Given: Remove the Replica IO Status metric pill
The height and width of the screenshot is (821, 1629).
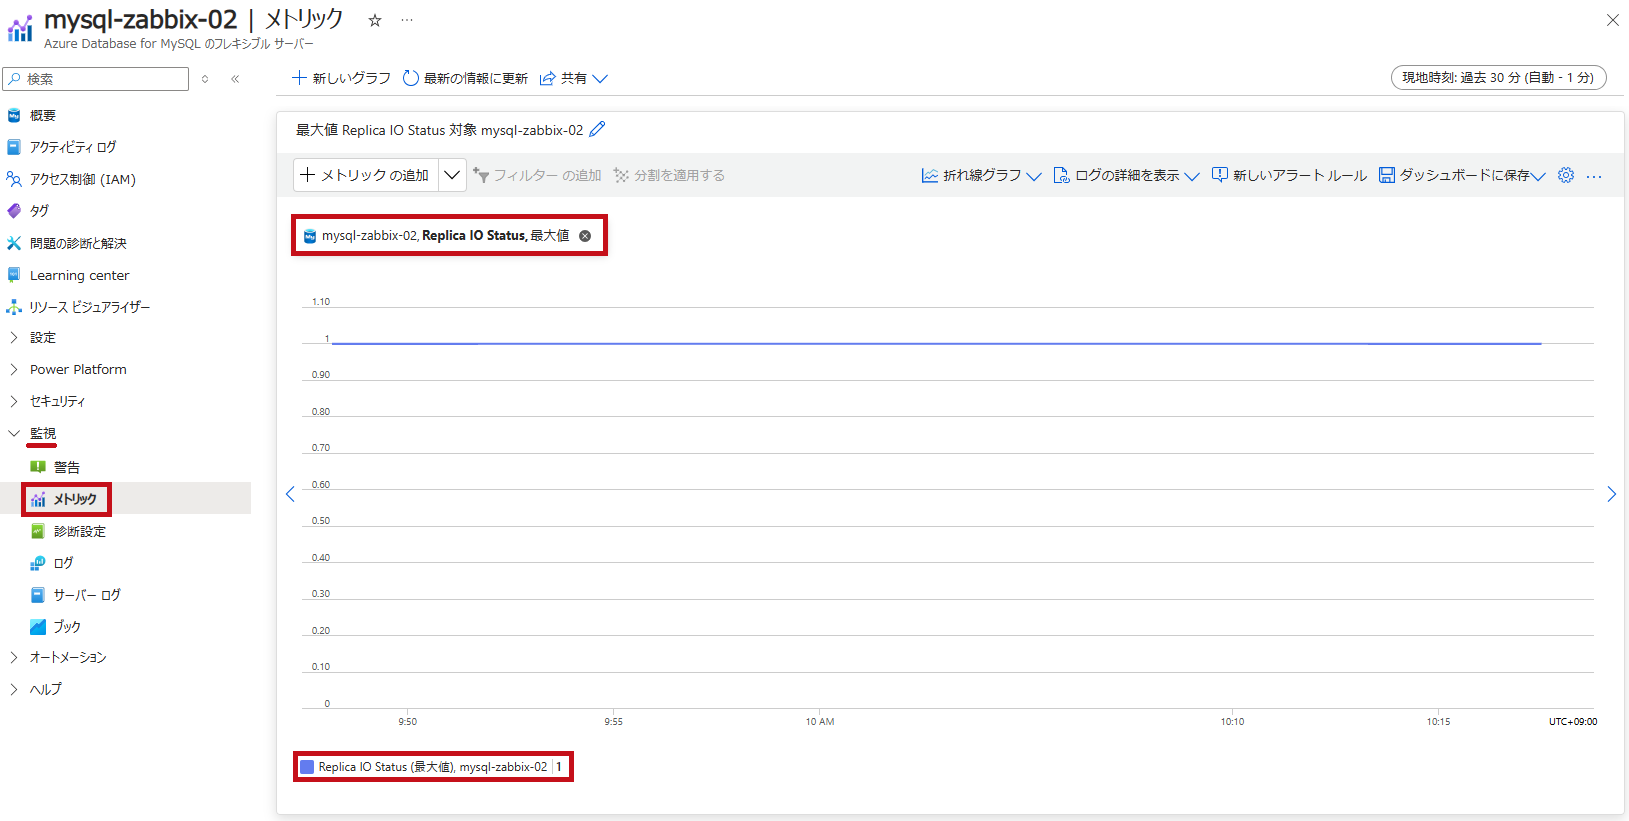Looking at the screenshot, I should point(585,236).
